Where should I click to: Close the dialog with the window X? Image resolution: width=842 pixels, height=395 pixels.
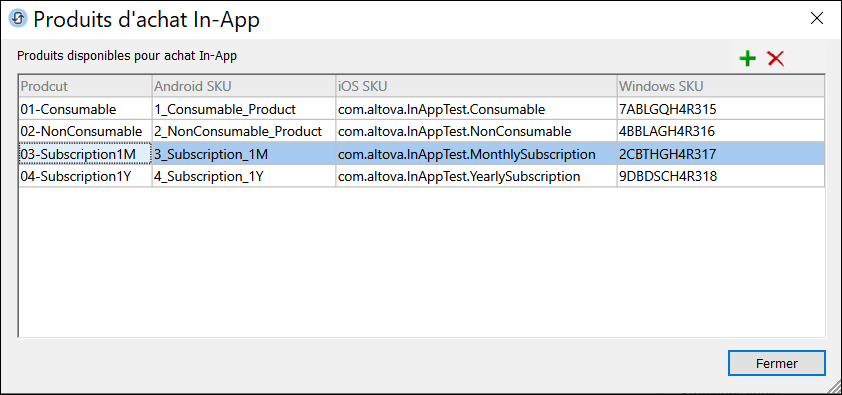[x=817, y=19]
